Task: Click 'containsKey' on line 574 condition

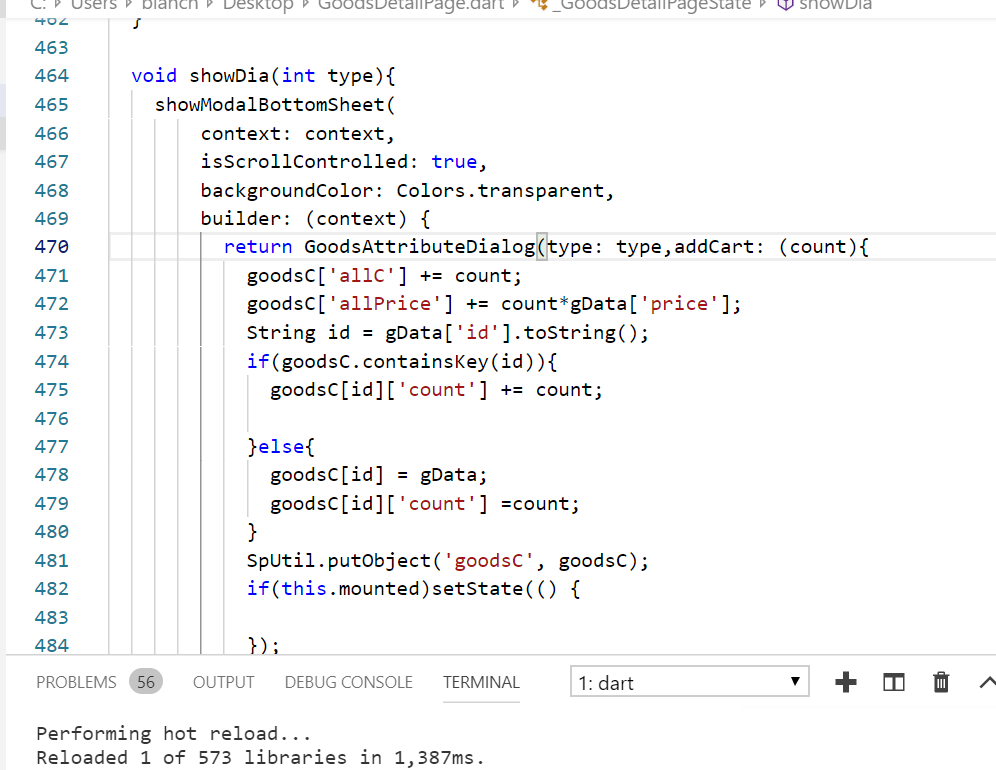Action: pos(425,361)
